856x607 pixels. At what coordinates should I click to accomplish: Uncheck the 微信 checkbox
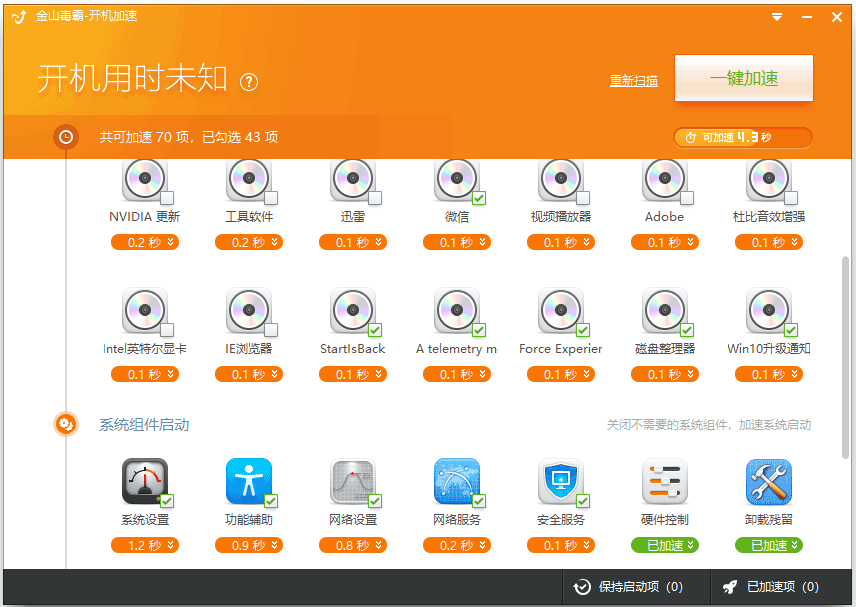point(479,198)
